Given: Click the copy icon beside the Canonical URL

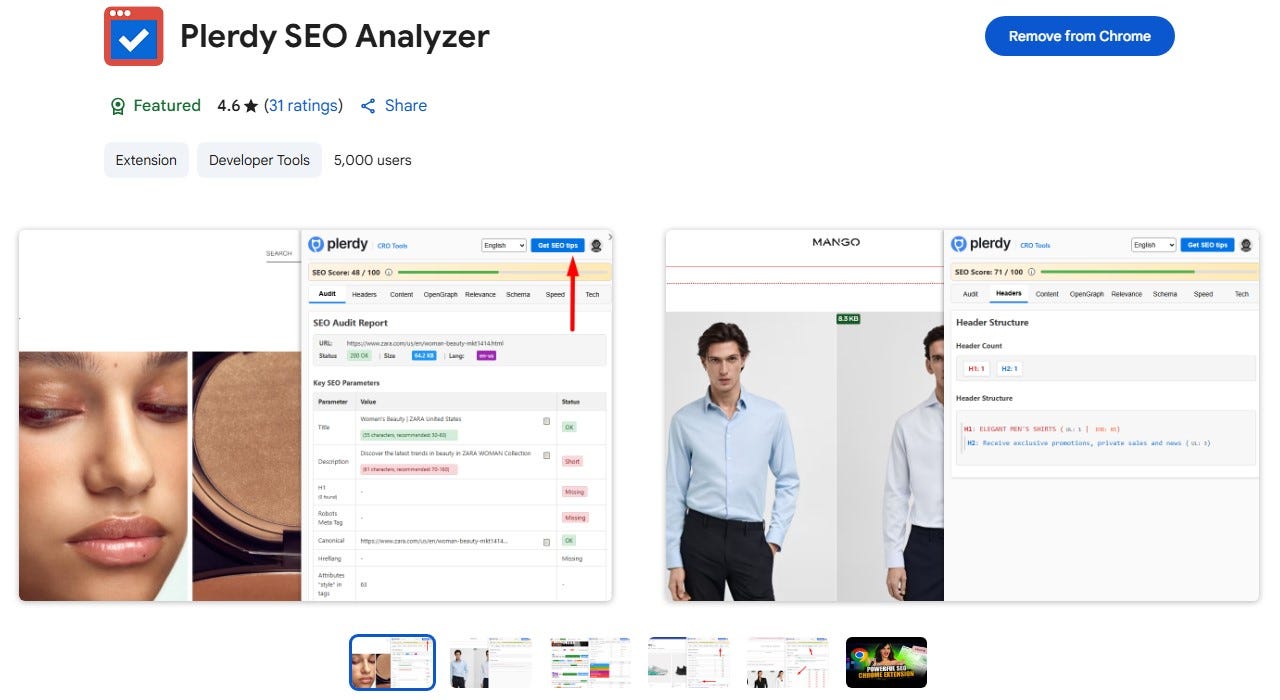Looking at the screenshot, I should (x=546, y=541).
